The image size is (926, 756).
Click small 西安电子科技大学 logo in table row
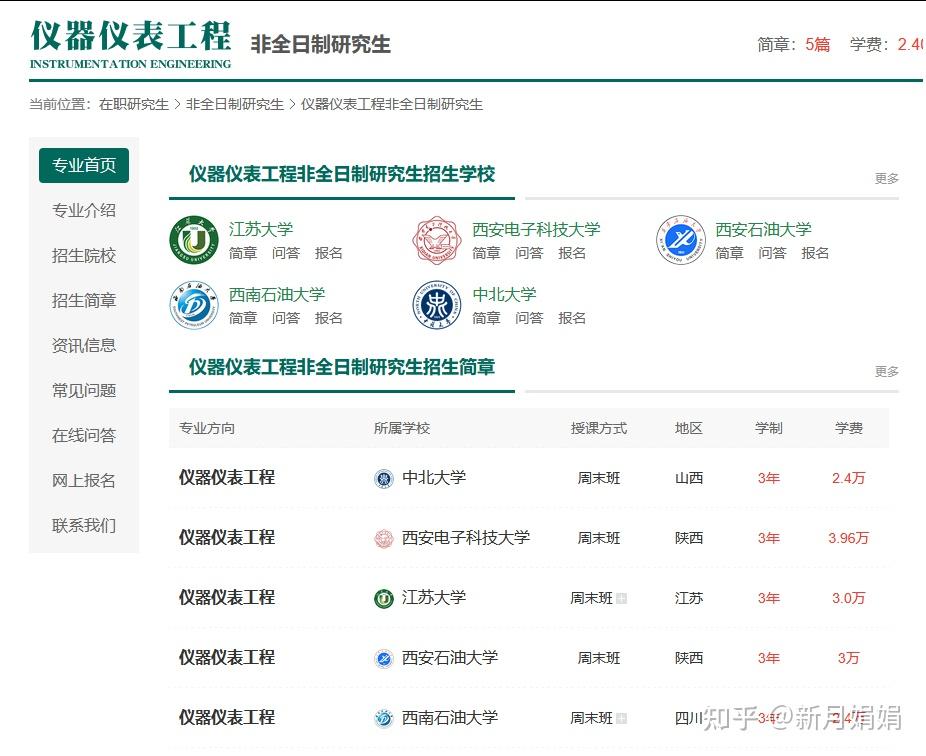(x=384, y=539)
